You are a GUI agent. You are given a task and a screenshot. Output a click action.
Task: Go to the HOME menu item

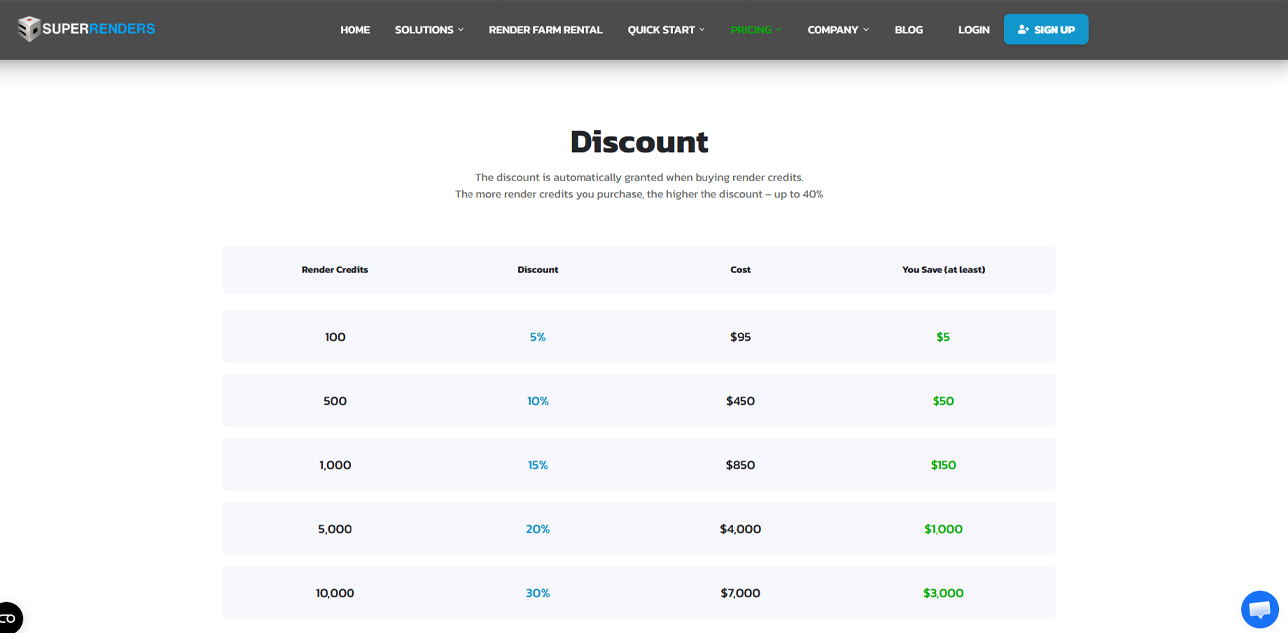355,29
